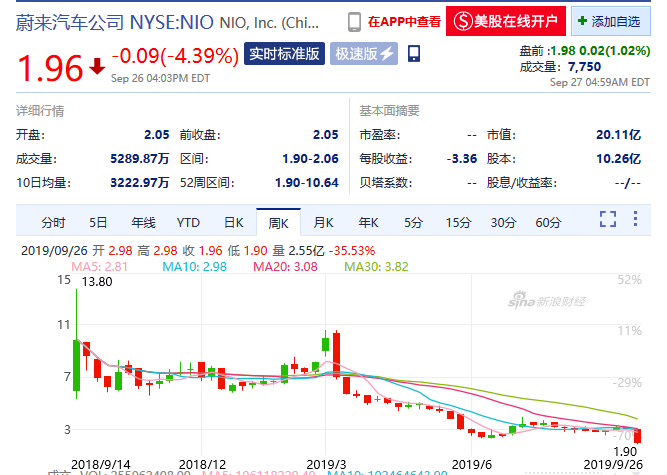
Task: Click the pre-market 成交量 value 7,750
Action: [x=584, y=67]
